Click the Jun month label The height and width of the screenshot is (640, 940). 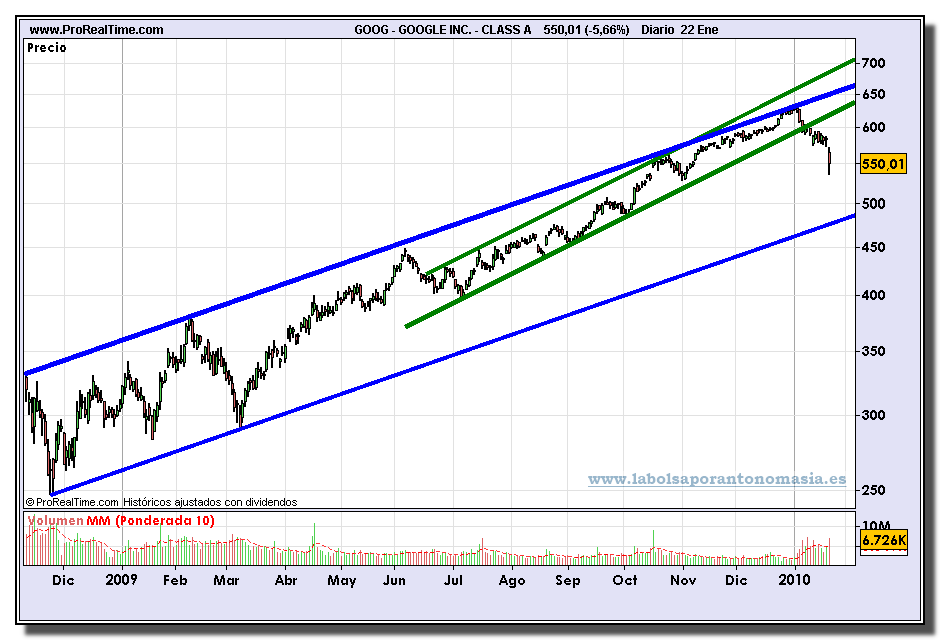pos(394,580)
